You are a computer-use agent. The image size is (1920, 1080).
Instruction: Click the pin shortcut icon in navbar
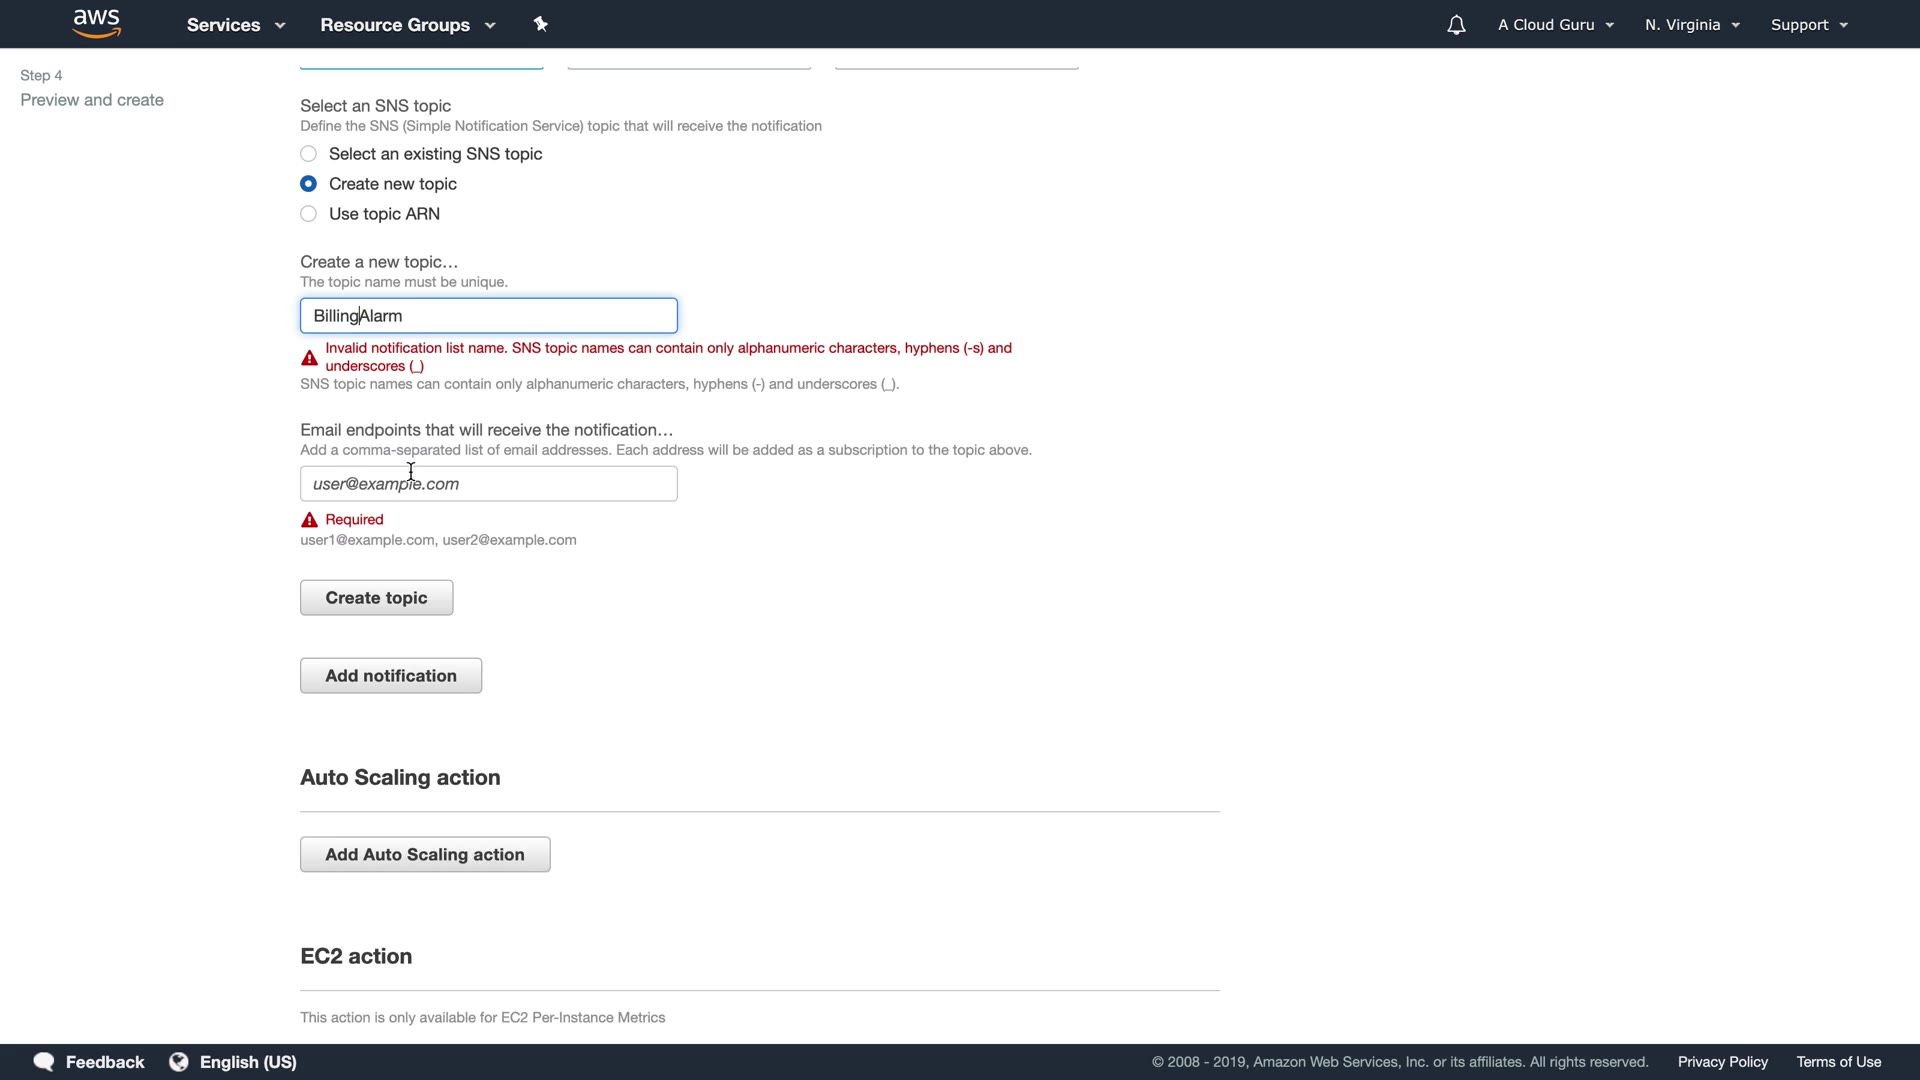pyautogui.click(x=541, y=24)
